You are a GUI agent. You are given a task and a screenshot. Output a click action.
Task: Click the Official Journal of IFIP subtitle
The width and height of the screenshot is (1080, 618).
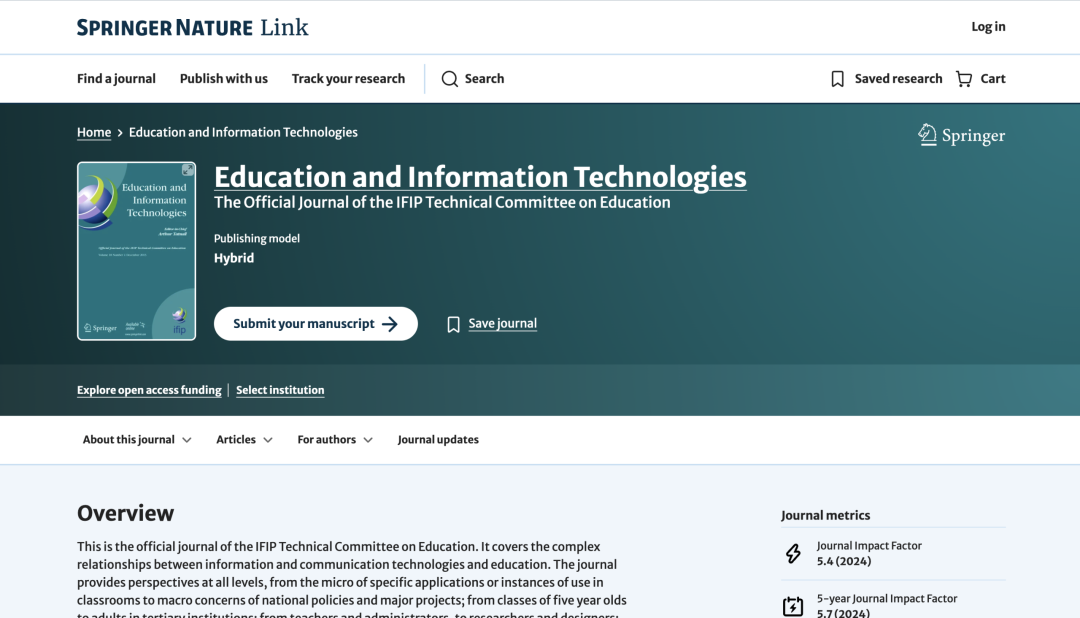tap(442, 203)
